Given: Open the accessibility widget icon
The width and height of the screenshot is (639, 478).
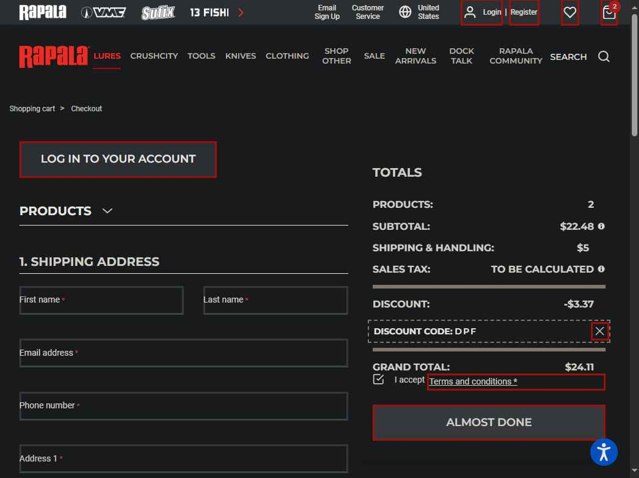Looking at the screenshot, I should pyautogui.click(x=604, y=452).
